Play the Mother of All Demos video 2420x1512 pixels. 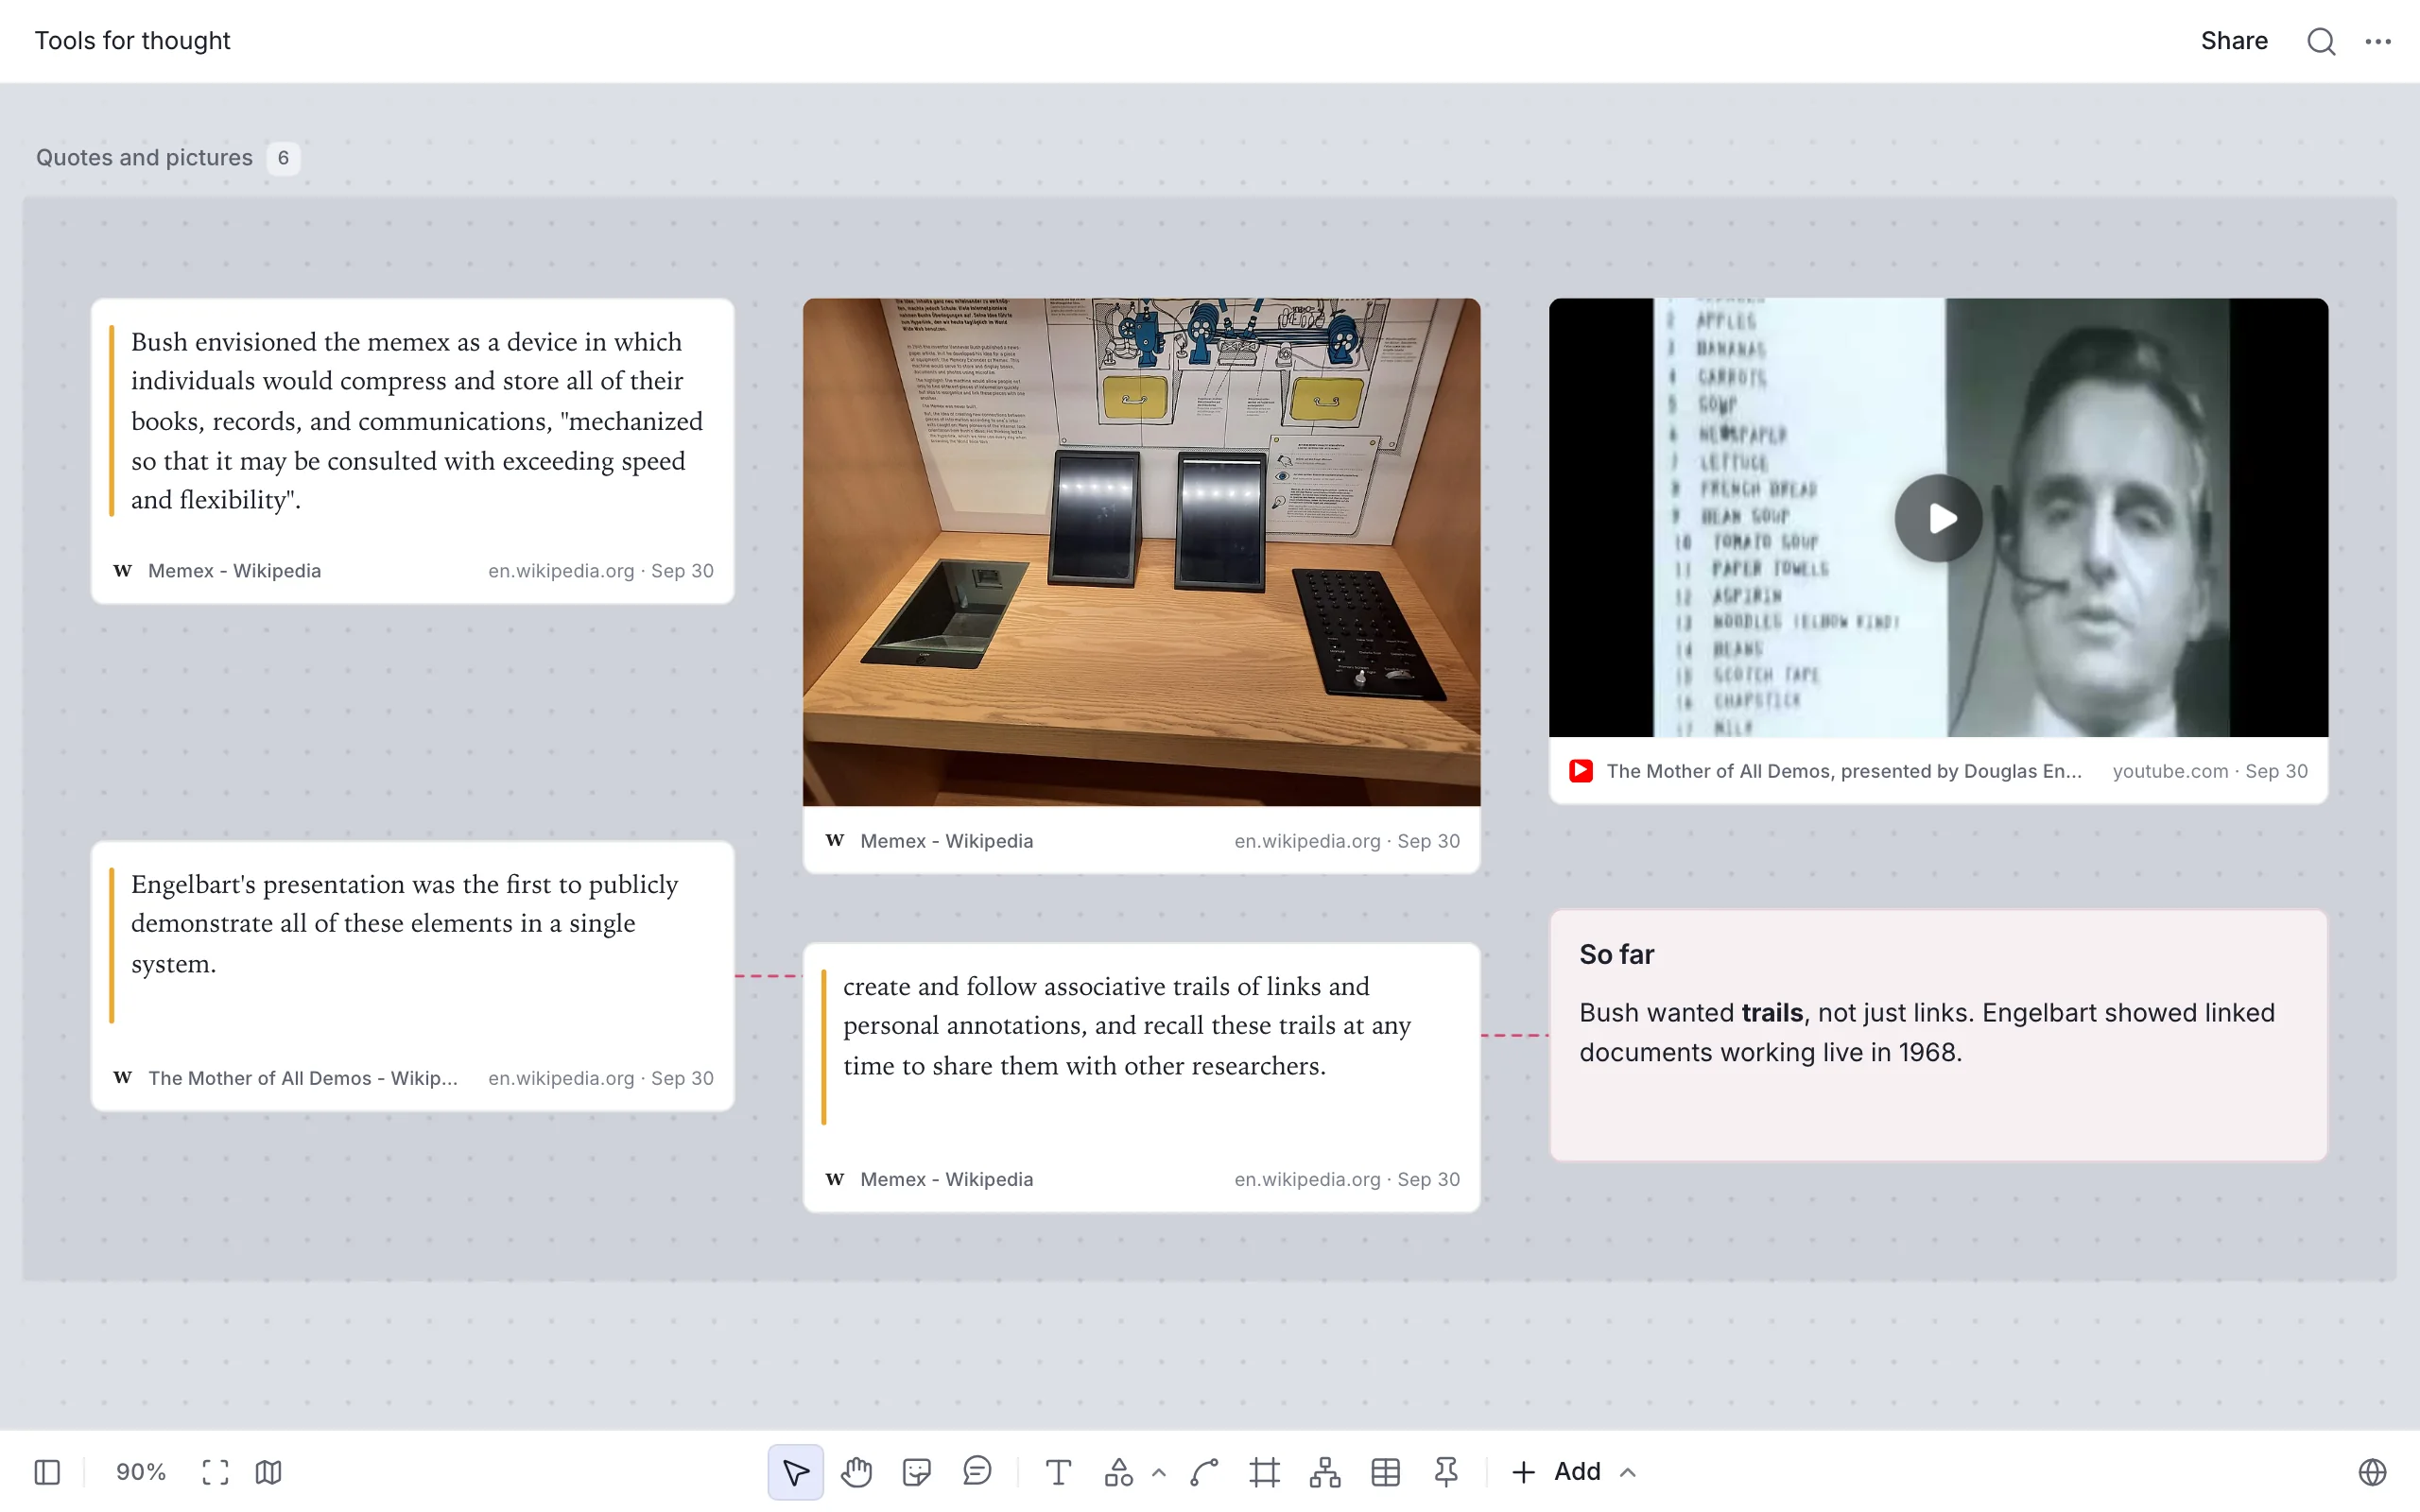point(1938,518)
